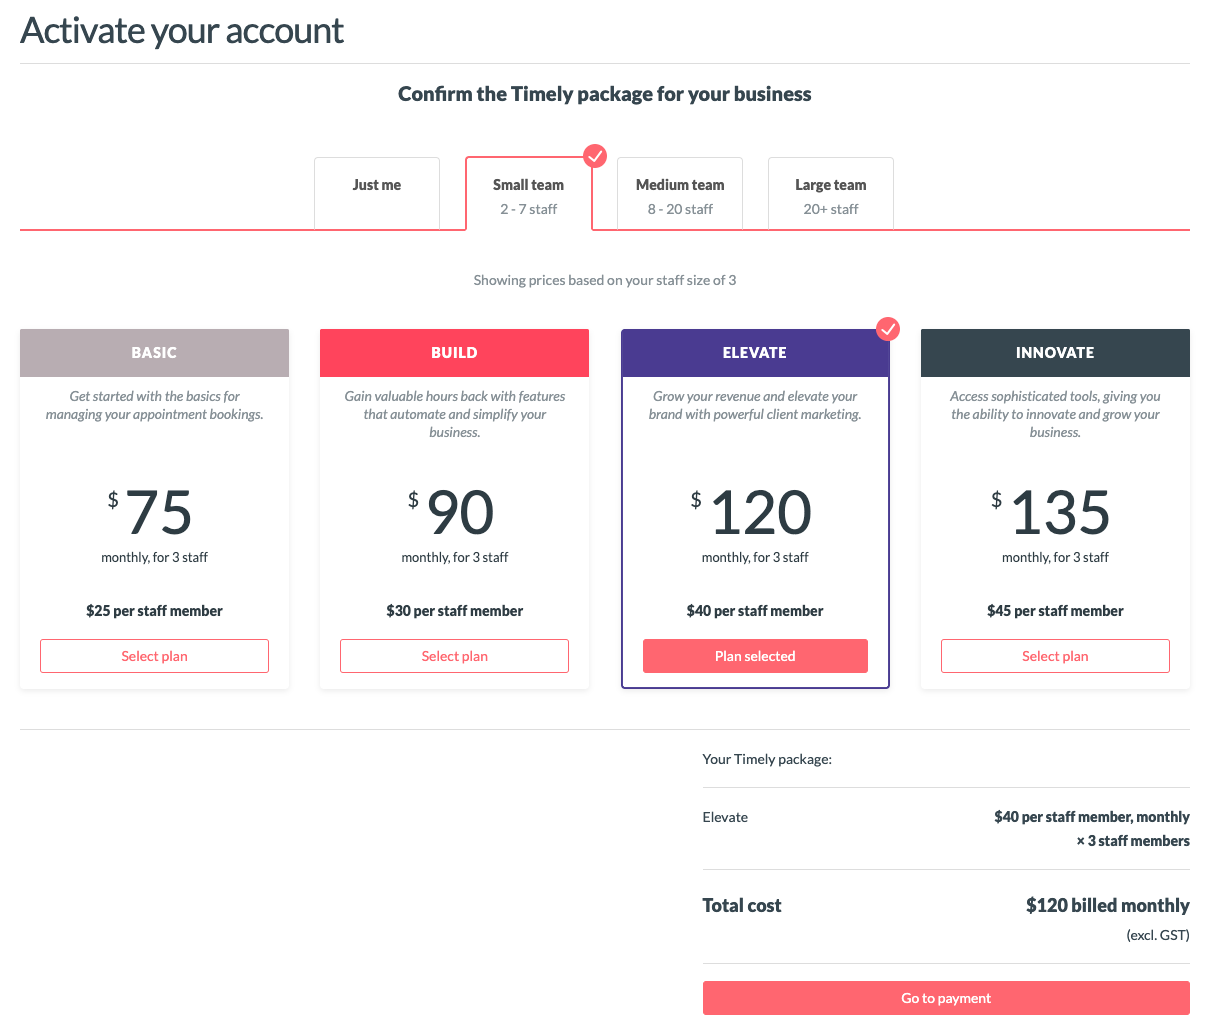The width and height of the screenshot is (1205, 1034).
Task: Select the BASIC plan header banner
Action: [154, 352]
